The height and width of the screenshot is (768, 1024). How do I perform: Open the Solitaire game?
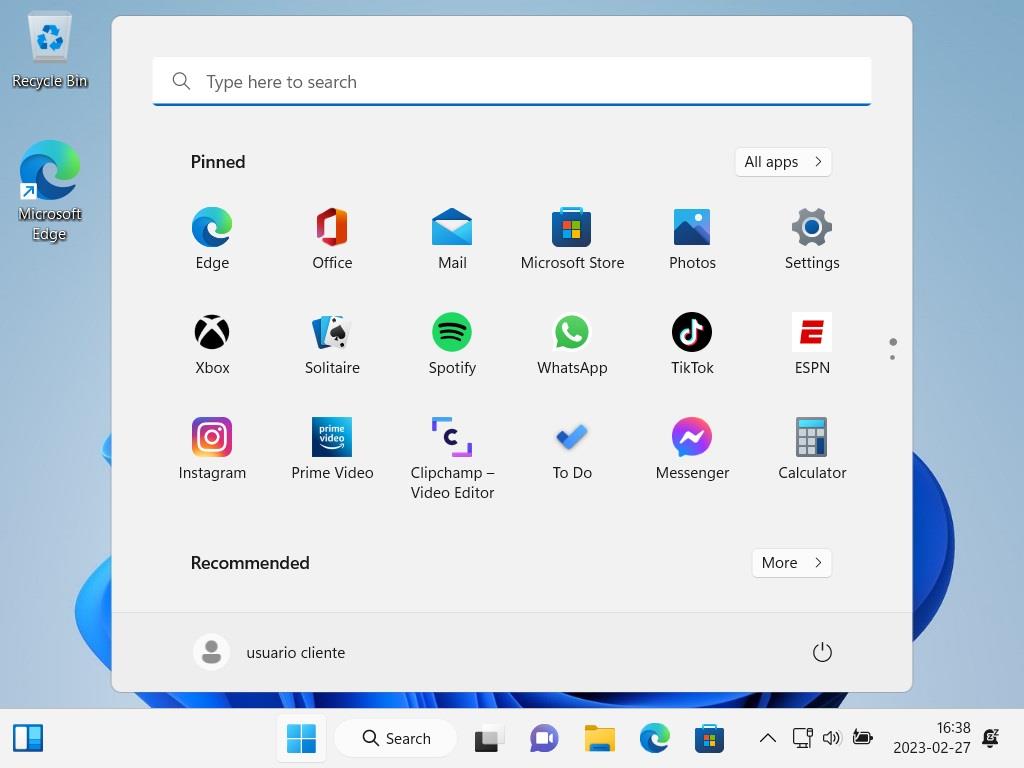[332, 333]
